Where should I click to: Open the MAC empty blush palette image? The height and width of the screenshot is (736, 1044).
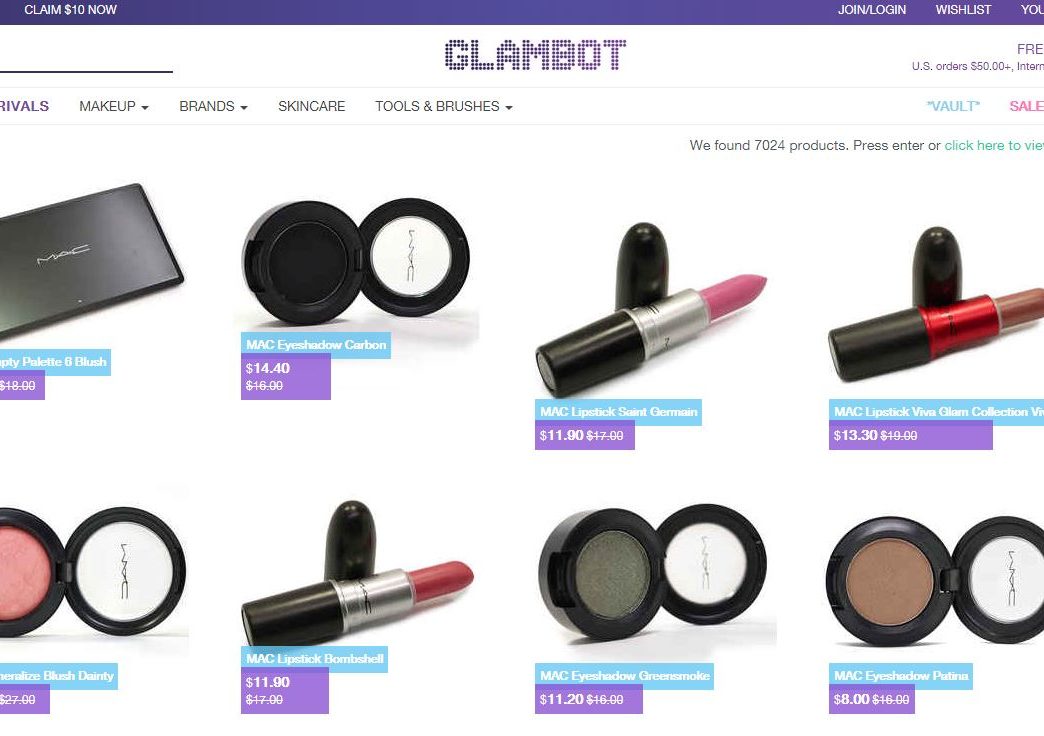(91, 261)
